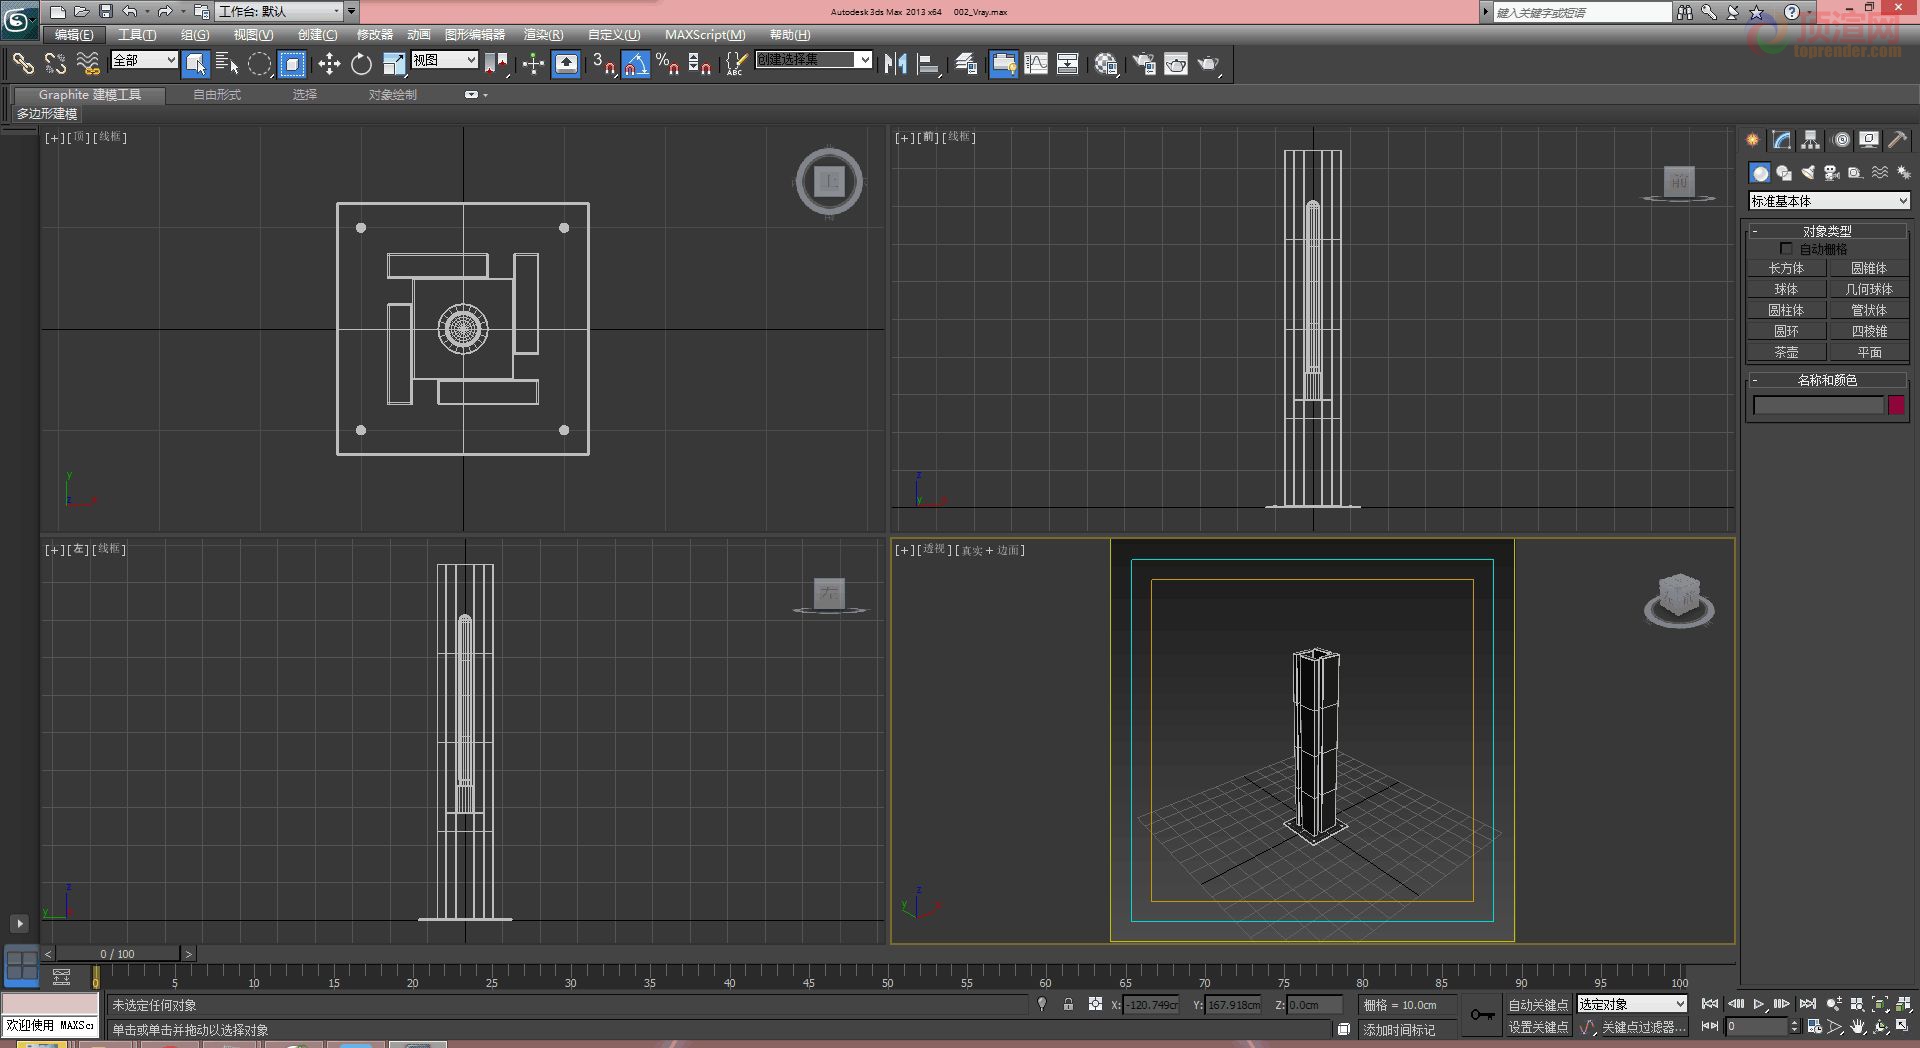1920x1048 pixels.
Task: Click the 茶壶 teapot button
Action: (x=1786, y=352)
